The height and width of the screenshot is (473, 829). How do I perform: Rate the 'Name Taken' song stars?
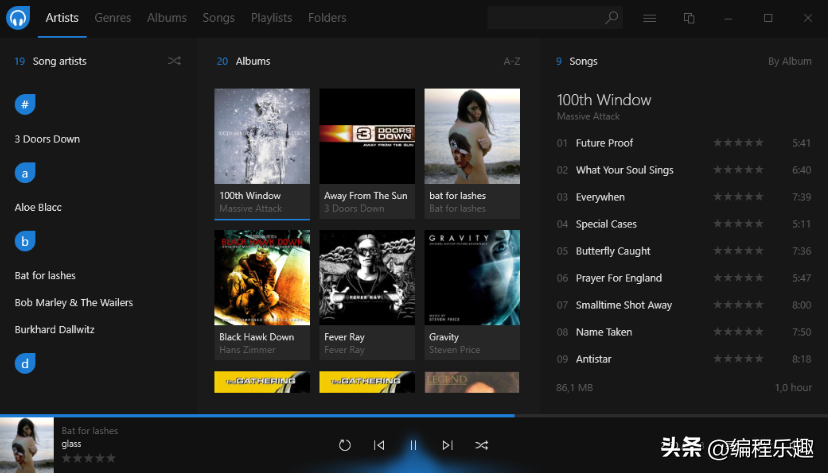[x=739, y=332]
